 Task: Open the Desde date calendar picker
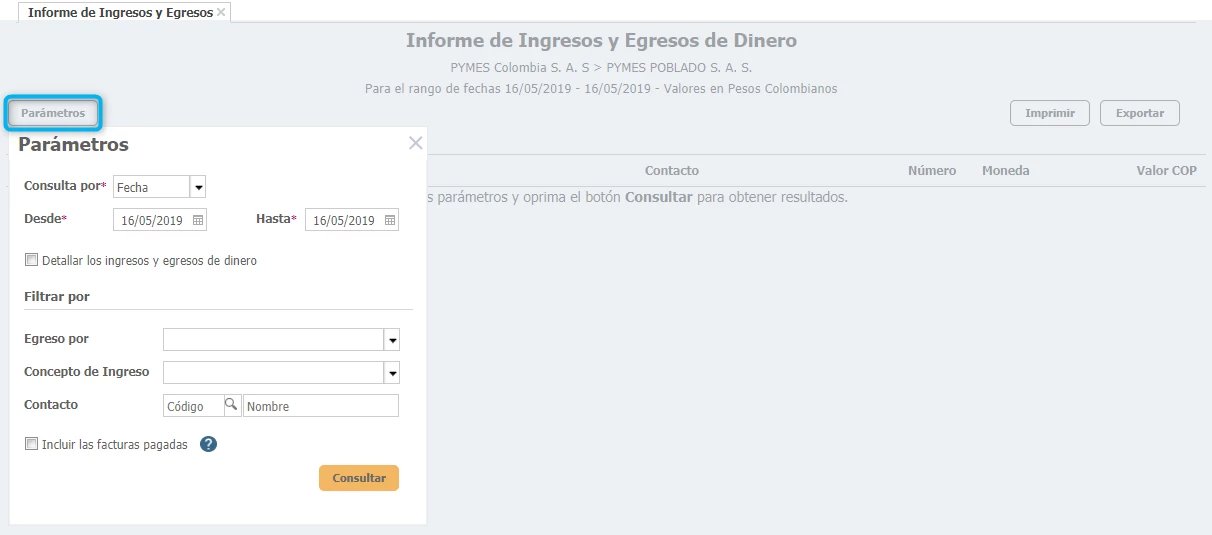pos(198,220)
